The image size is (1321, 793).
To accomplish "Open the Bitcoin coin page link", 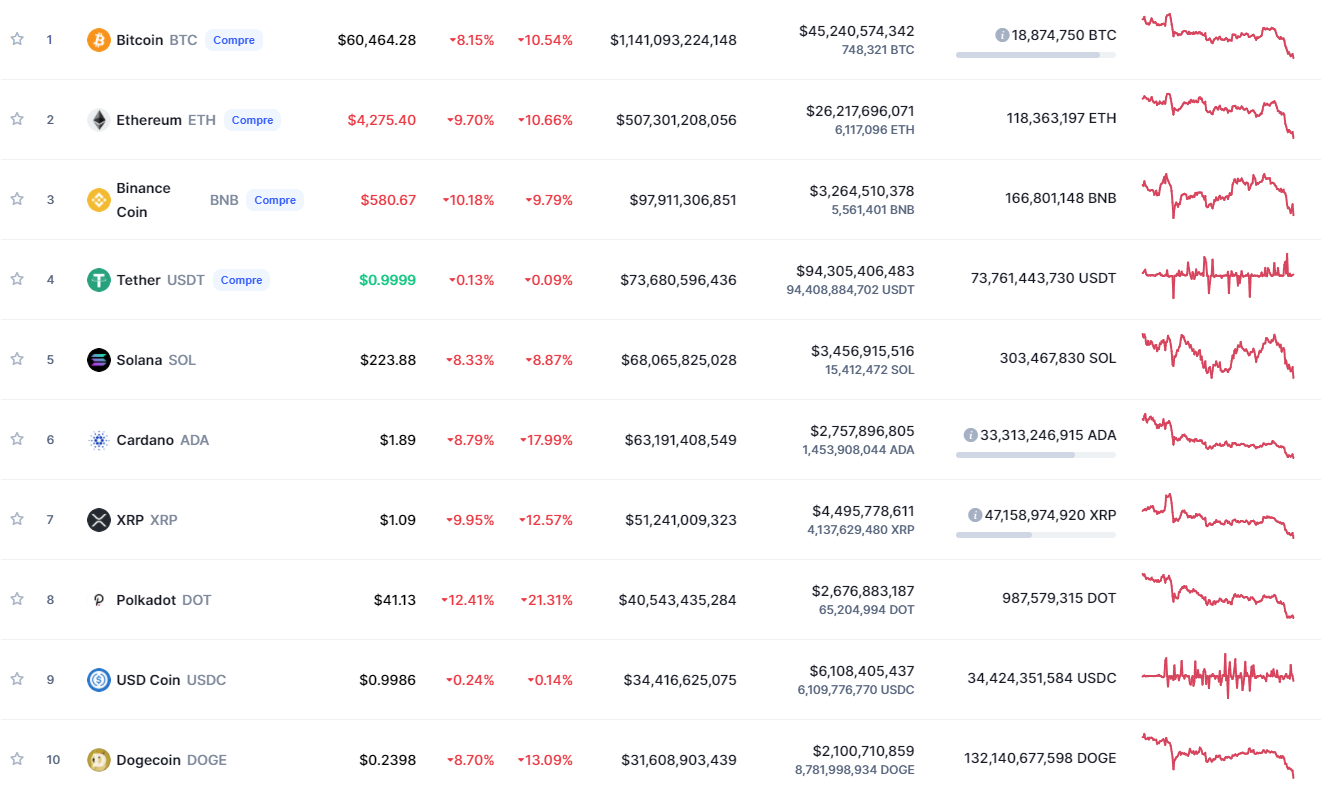I will click(x=157, y=40).
